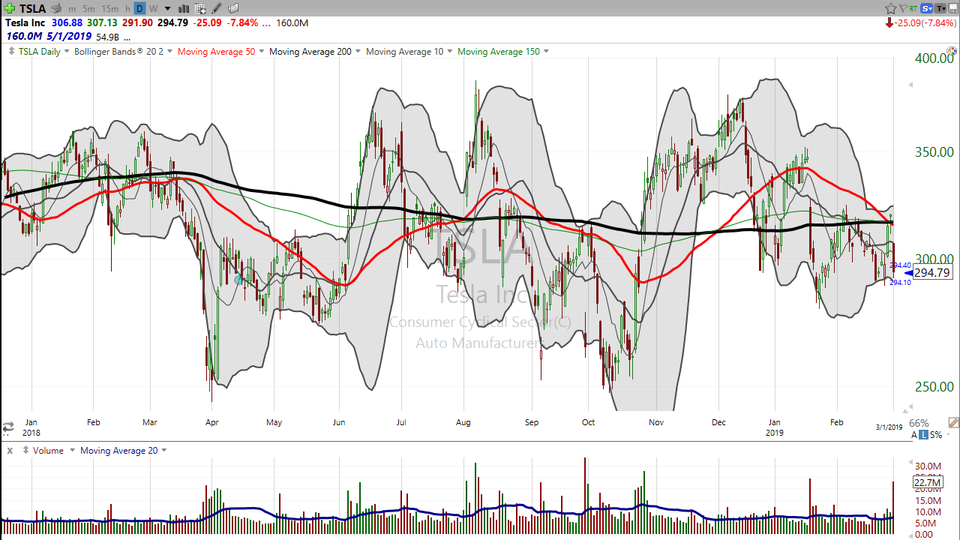
Task: Open the blue S dropdown button
Action: click(926, 8)
